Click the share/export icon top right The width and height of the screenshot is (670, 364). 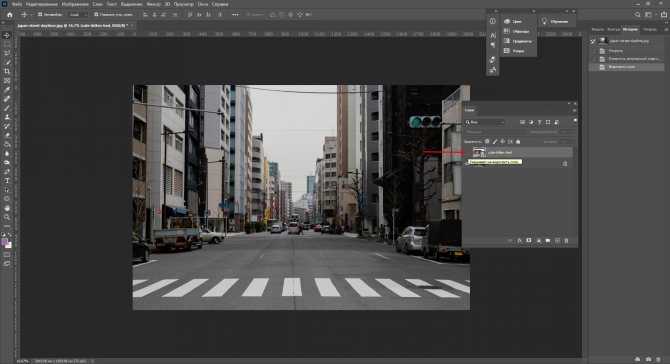coord(664,15)
